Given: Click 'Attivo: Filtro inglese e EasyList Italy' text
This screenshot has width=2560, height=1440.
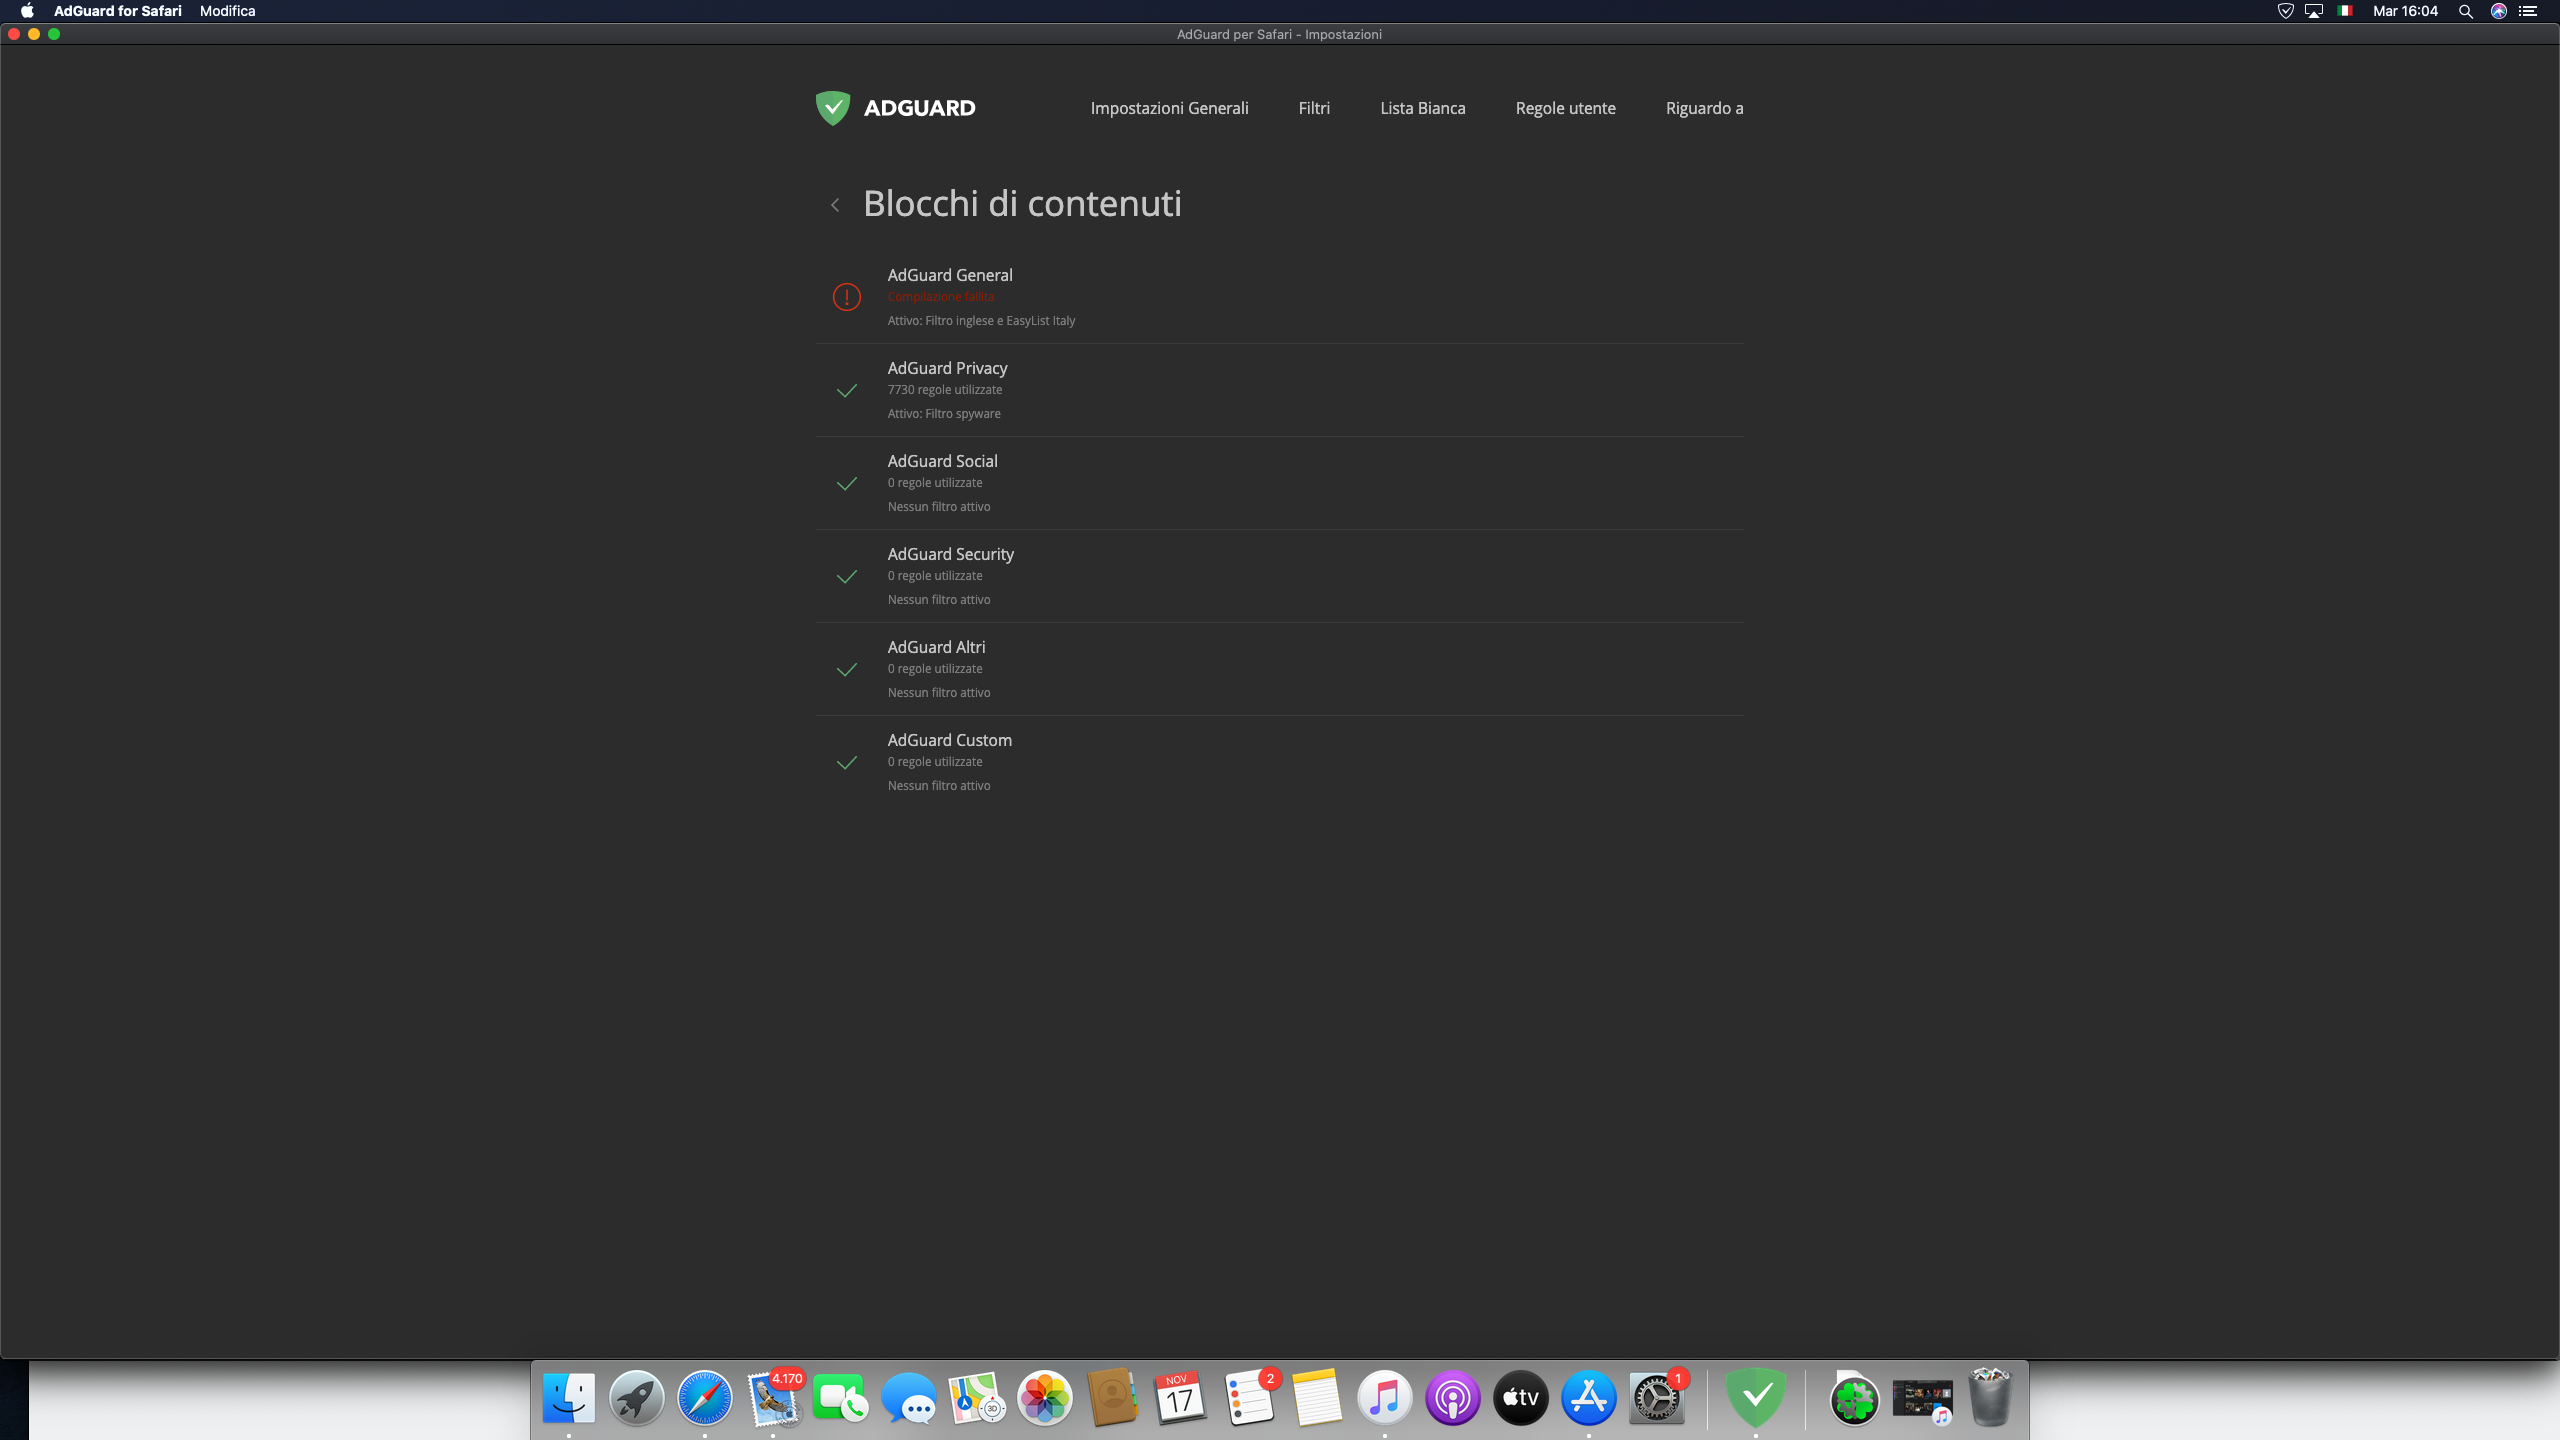Looking at the screenshot, I should click(x=982, y=321).
